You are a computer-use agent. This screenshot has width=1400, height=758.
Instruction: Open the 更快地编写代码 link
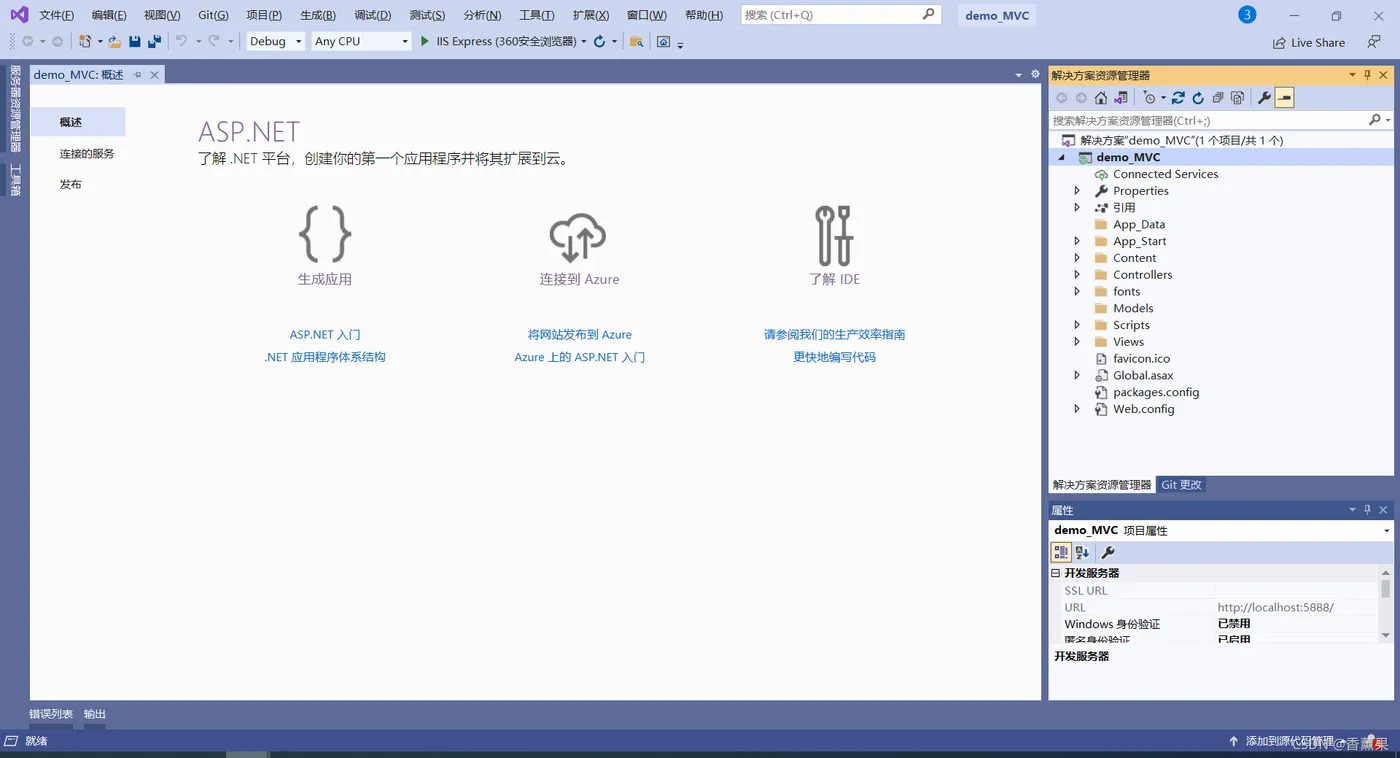835,357
